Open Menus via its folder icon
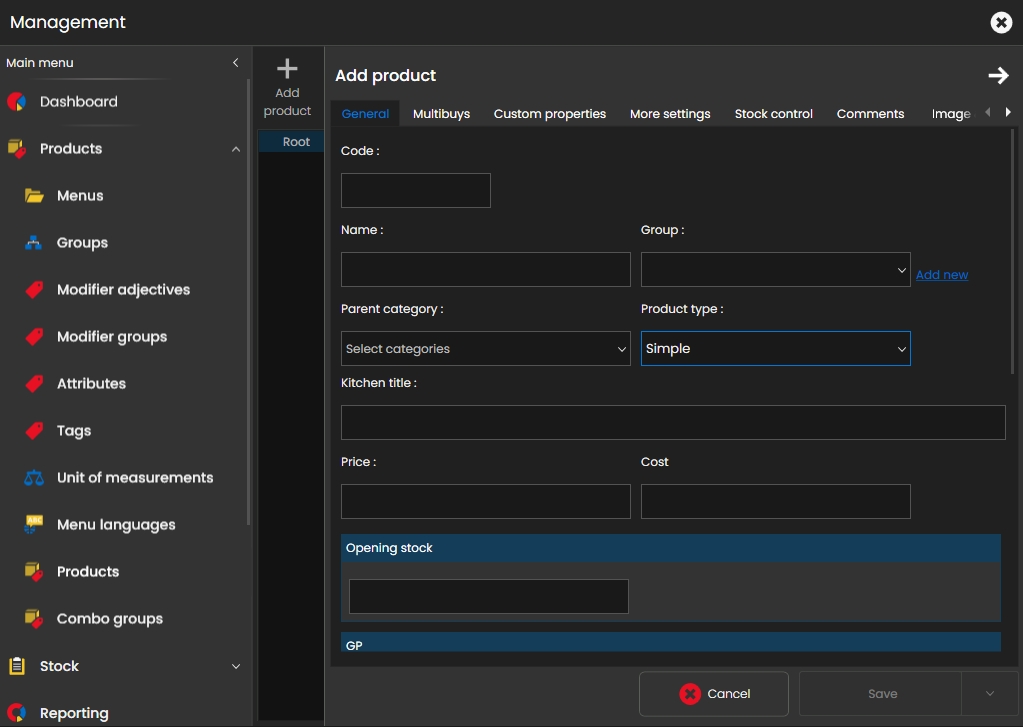This screenshot has height=727, width=1023. click(x=34, y=196)
